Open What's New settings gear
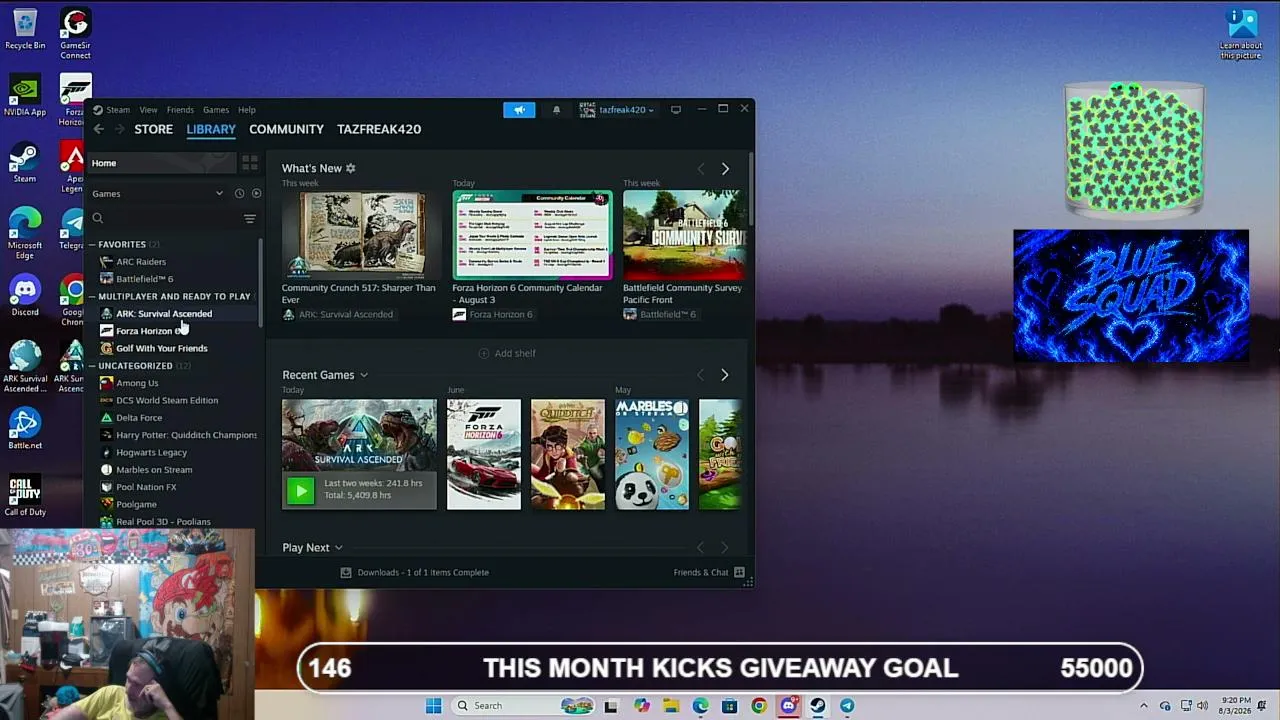The width and height of the screenshot is (1280, 720). [x=350, y=168]
